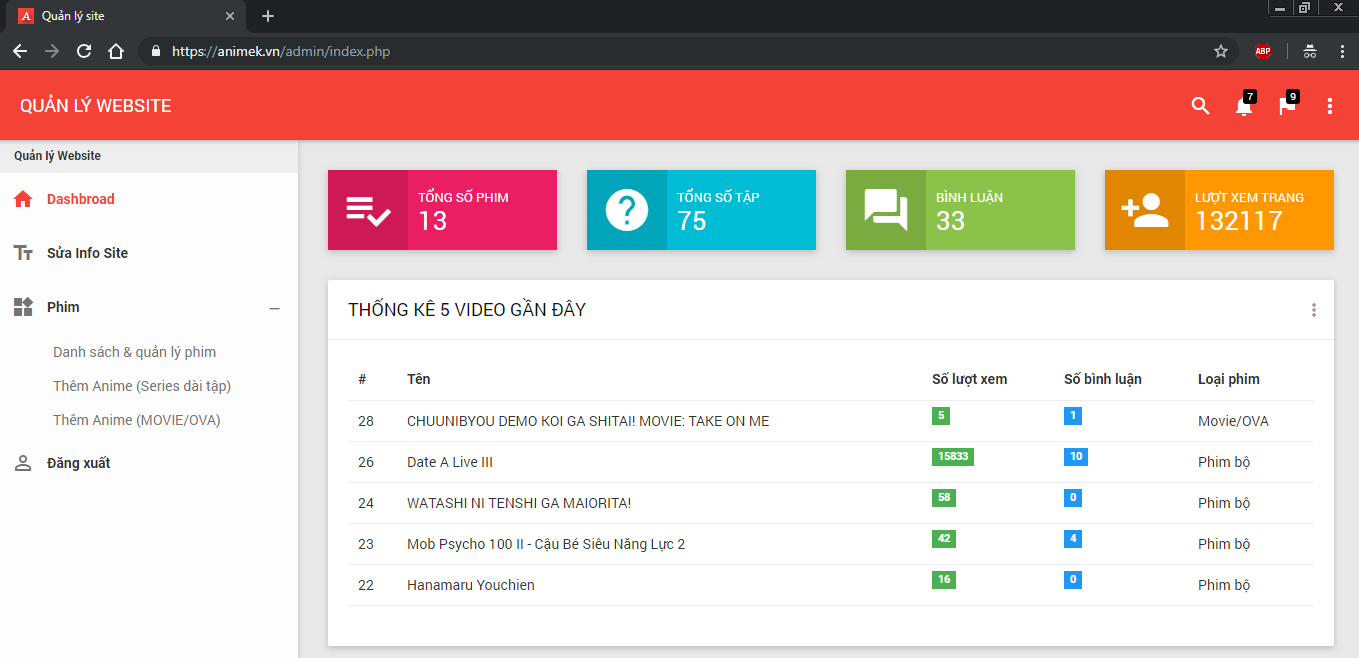Click the QUẢN LÝ WEBSITE header title

click(x=96, y=106)
